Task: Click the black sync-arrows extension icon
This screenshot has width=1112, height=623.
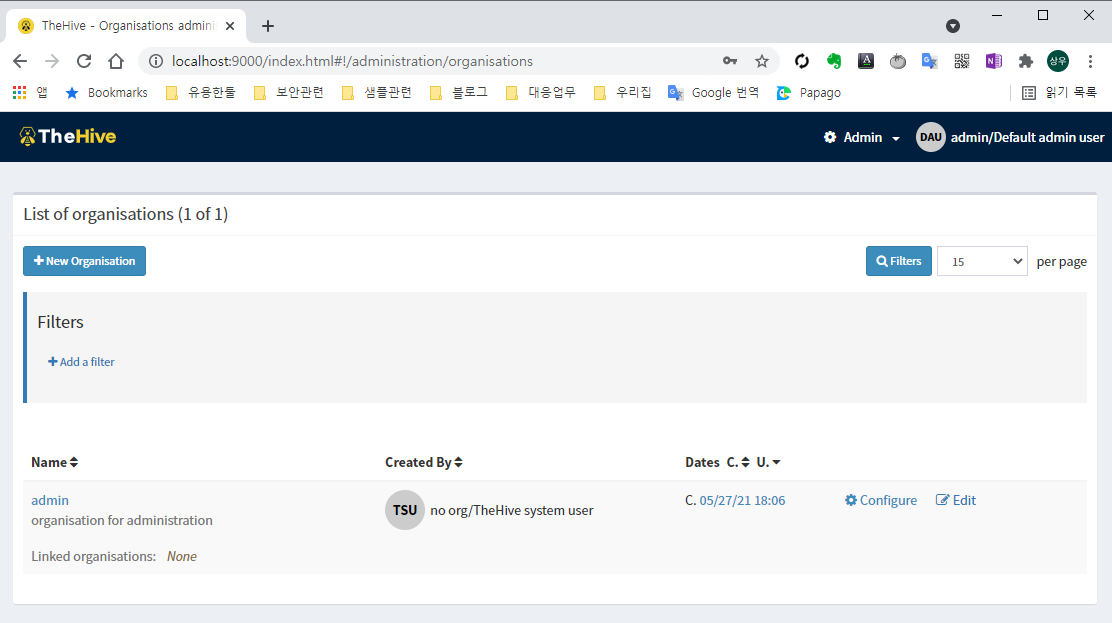Action: (801, 61)
